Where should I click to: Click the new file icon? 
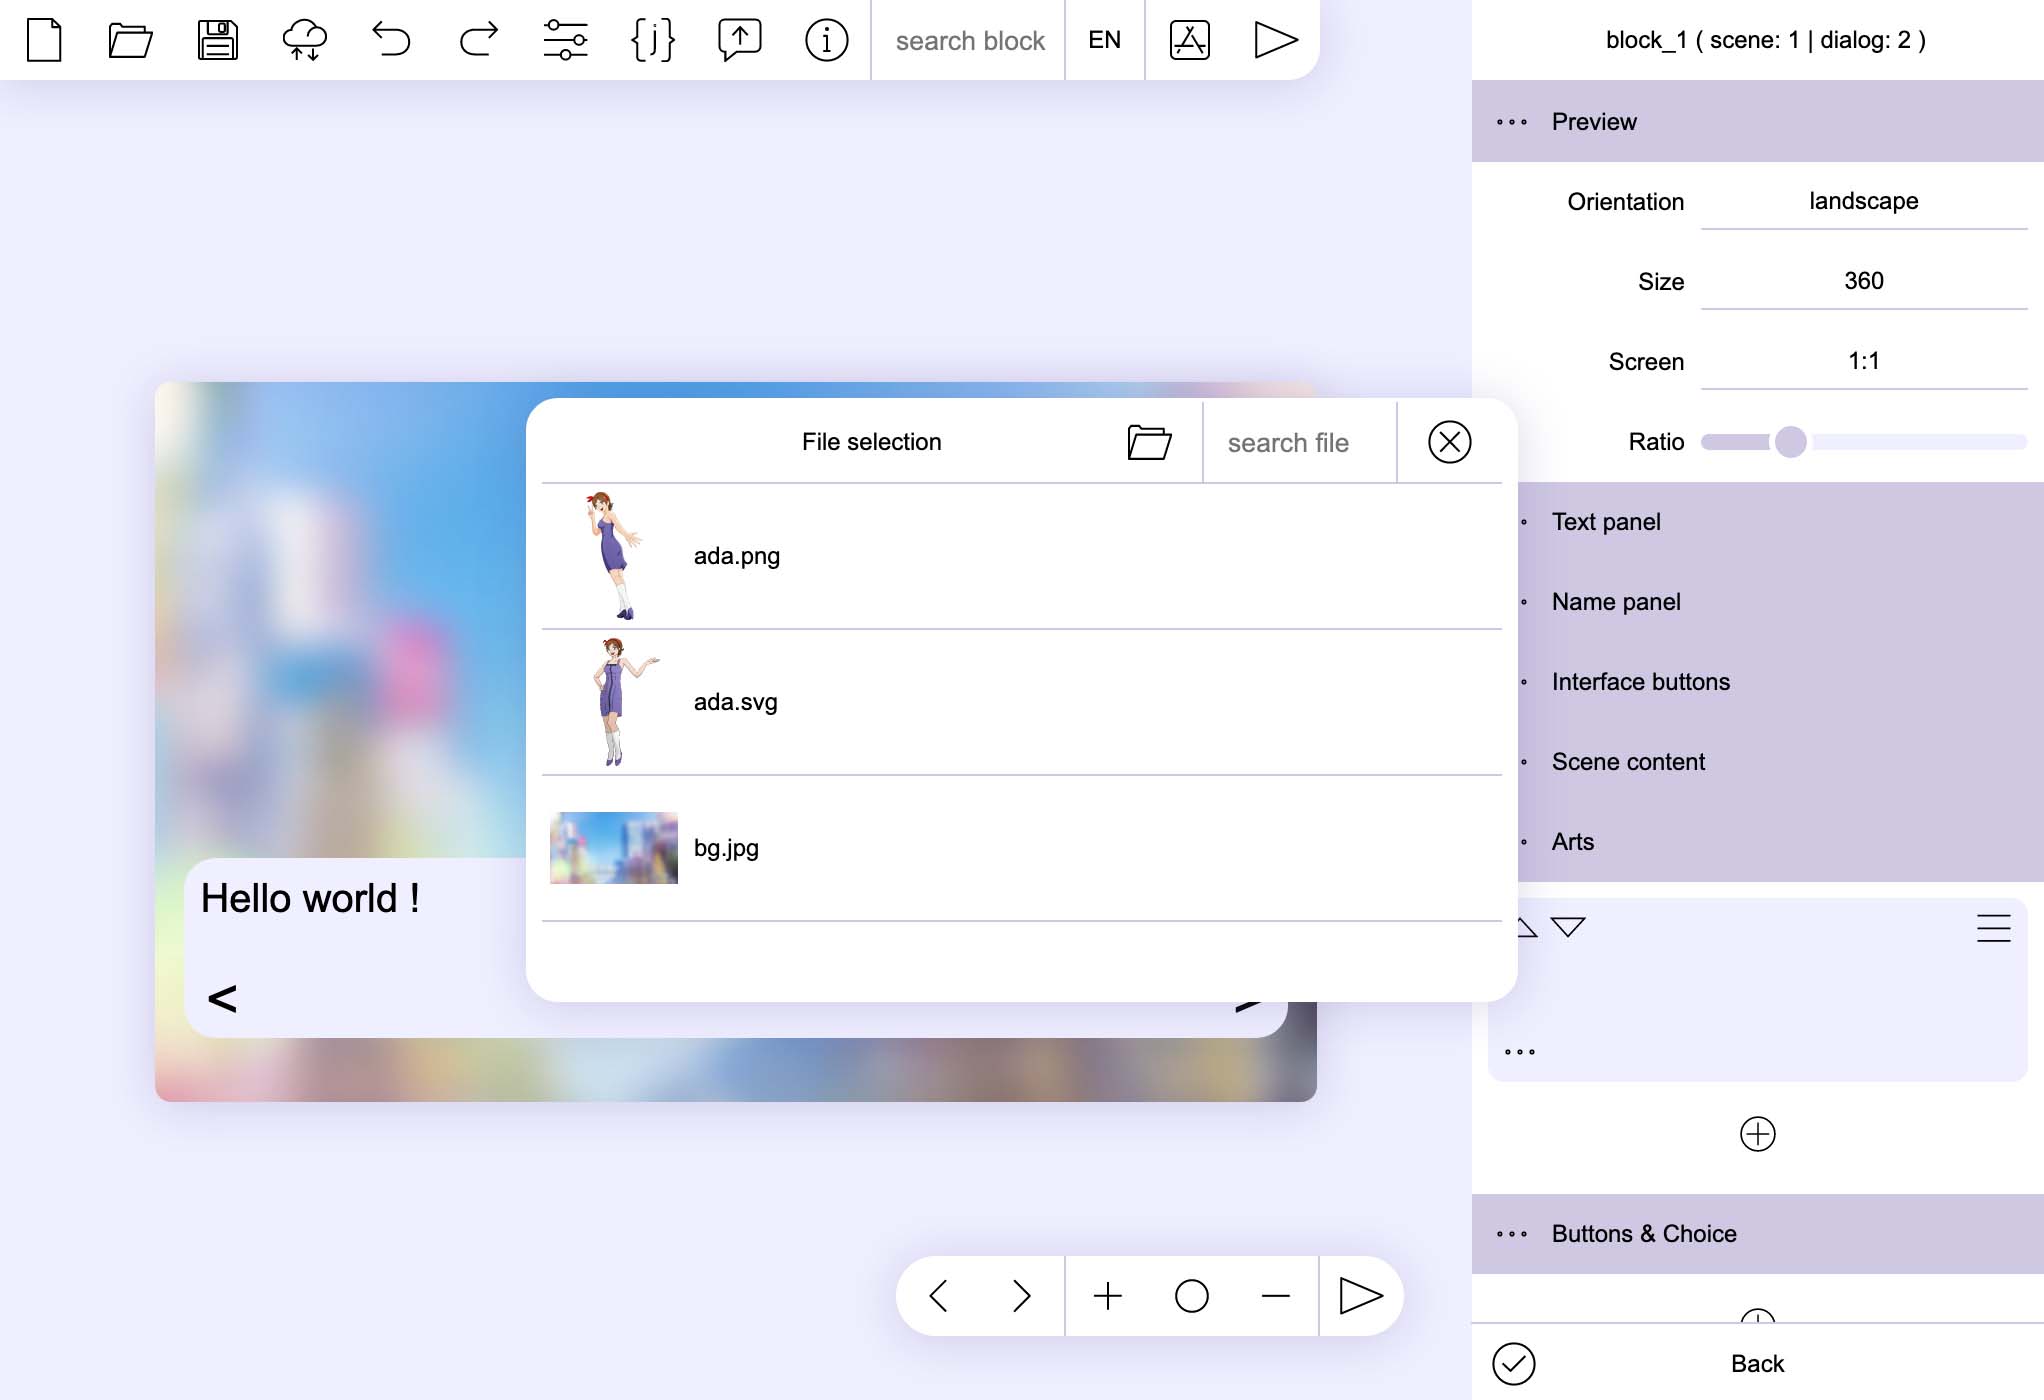click(44, 40)
